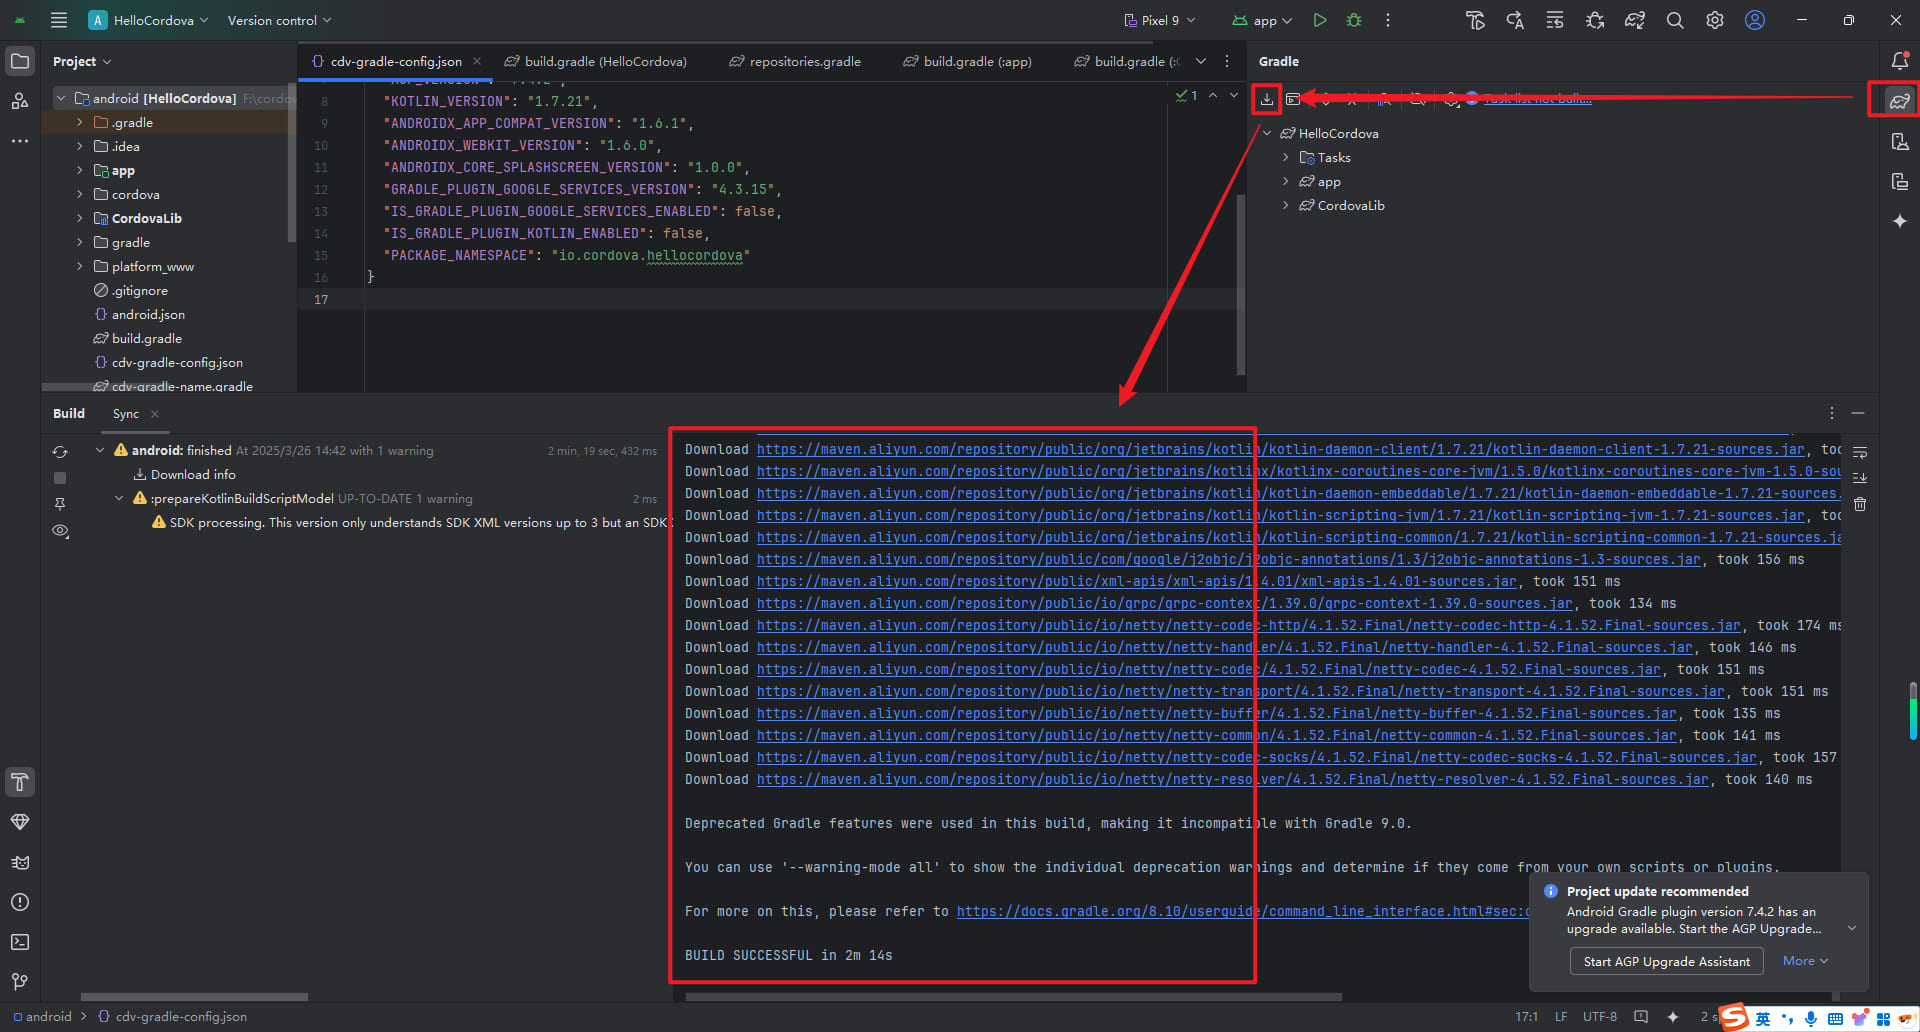Expand the Tasks node in Gradle tree

1286,158
